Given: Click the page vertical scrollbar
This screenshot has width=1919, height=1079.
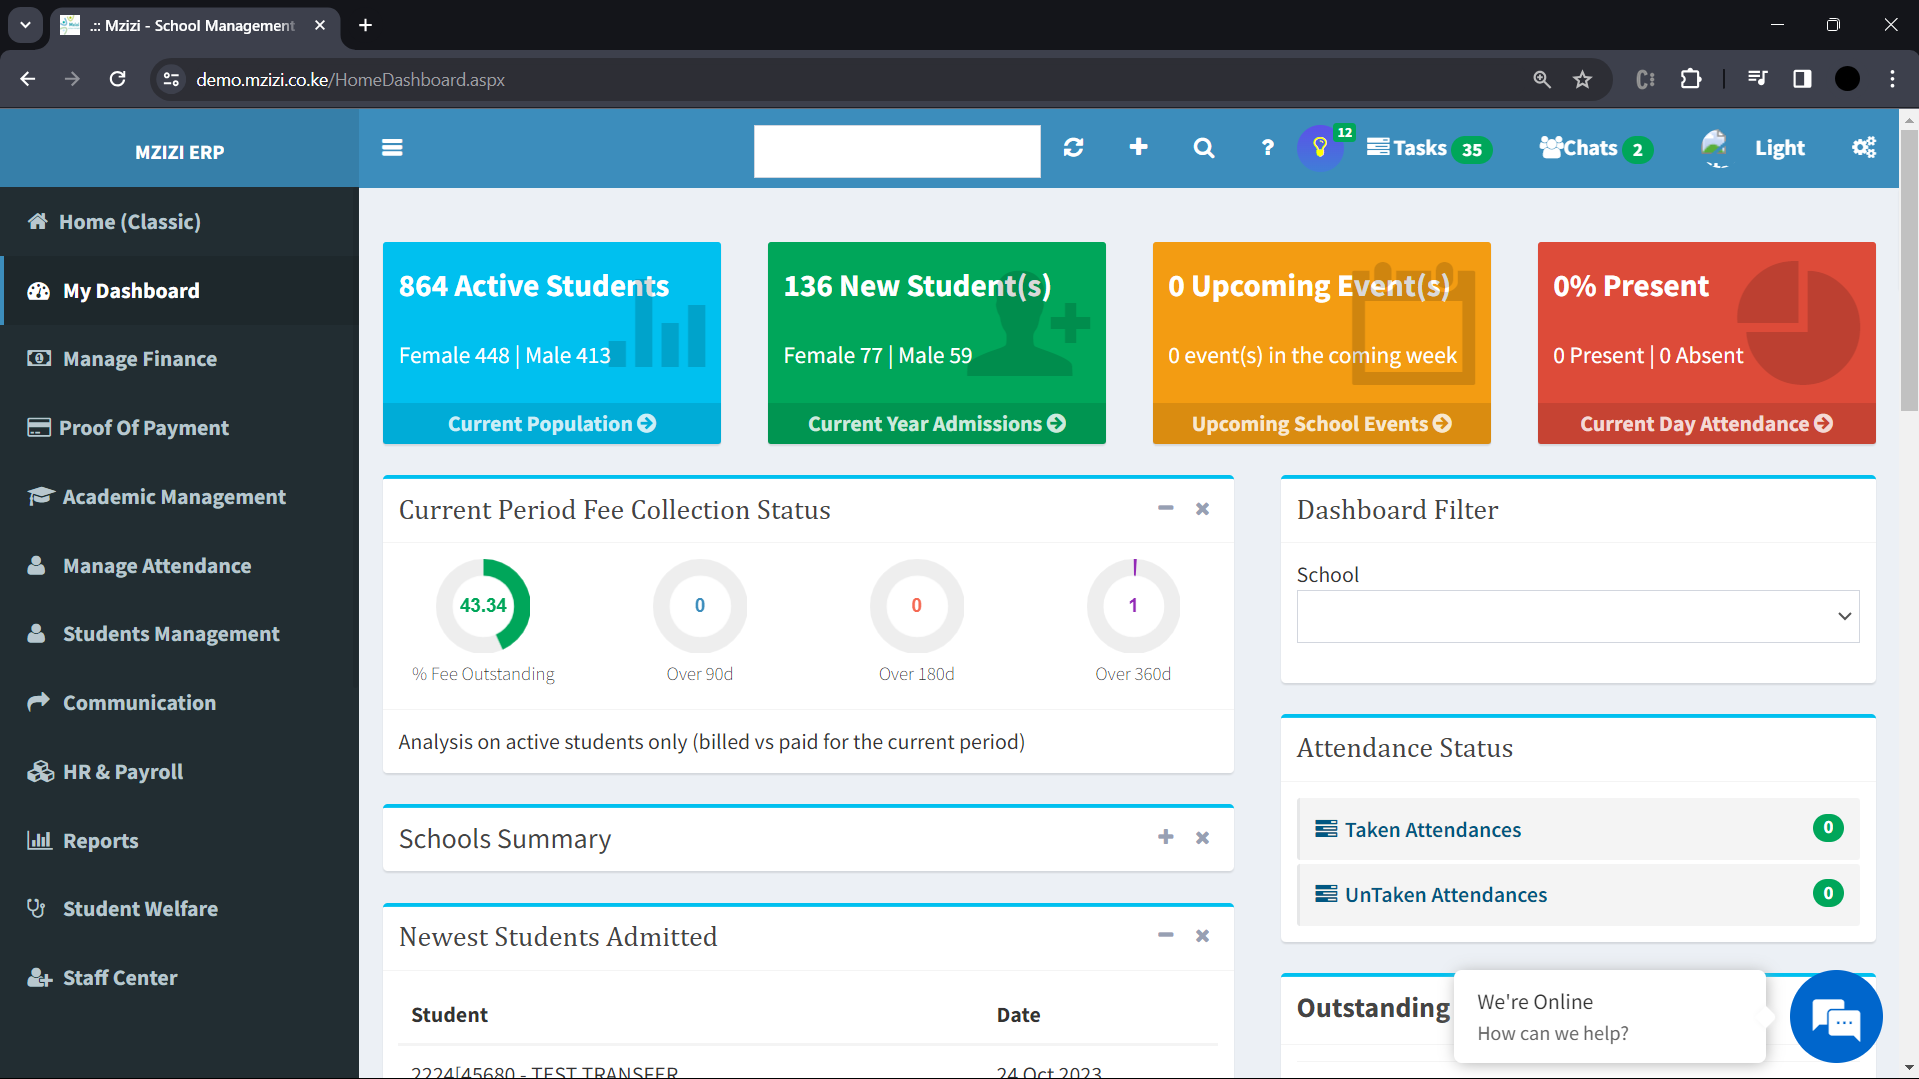Looking at the screenshot, I should 1909,270.
